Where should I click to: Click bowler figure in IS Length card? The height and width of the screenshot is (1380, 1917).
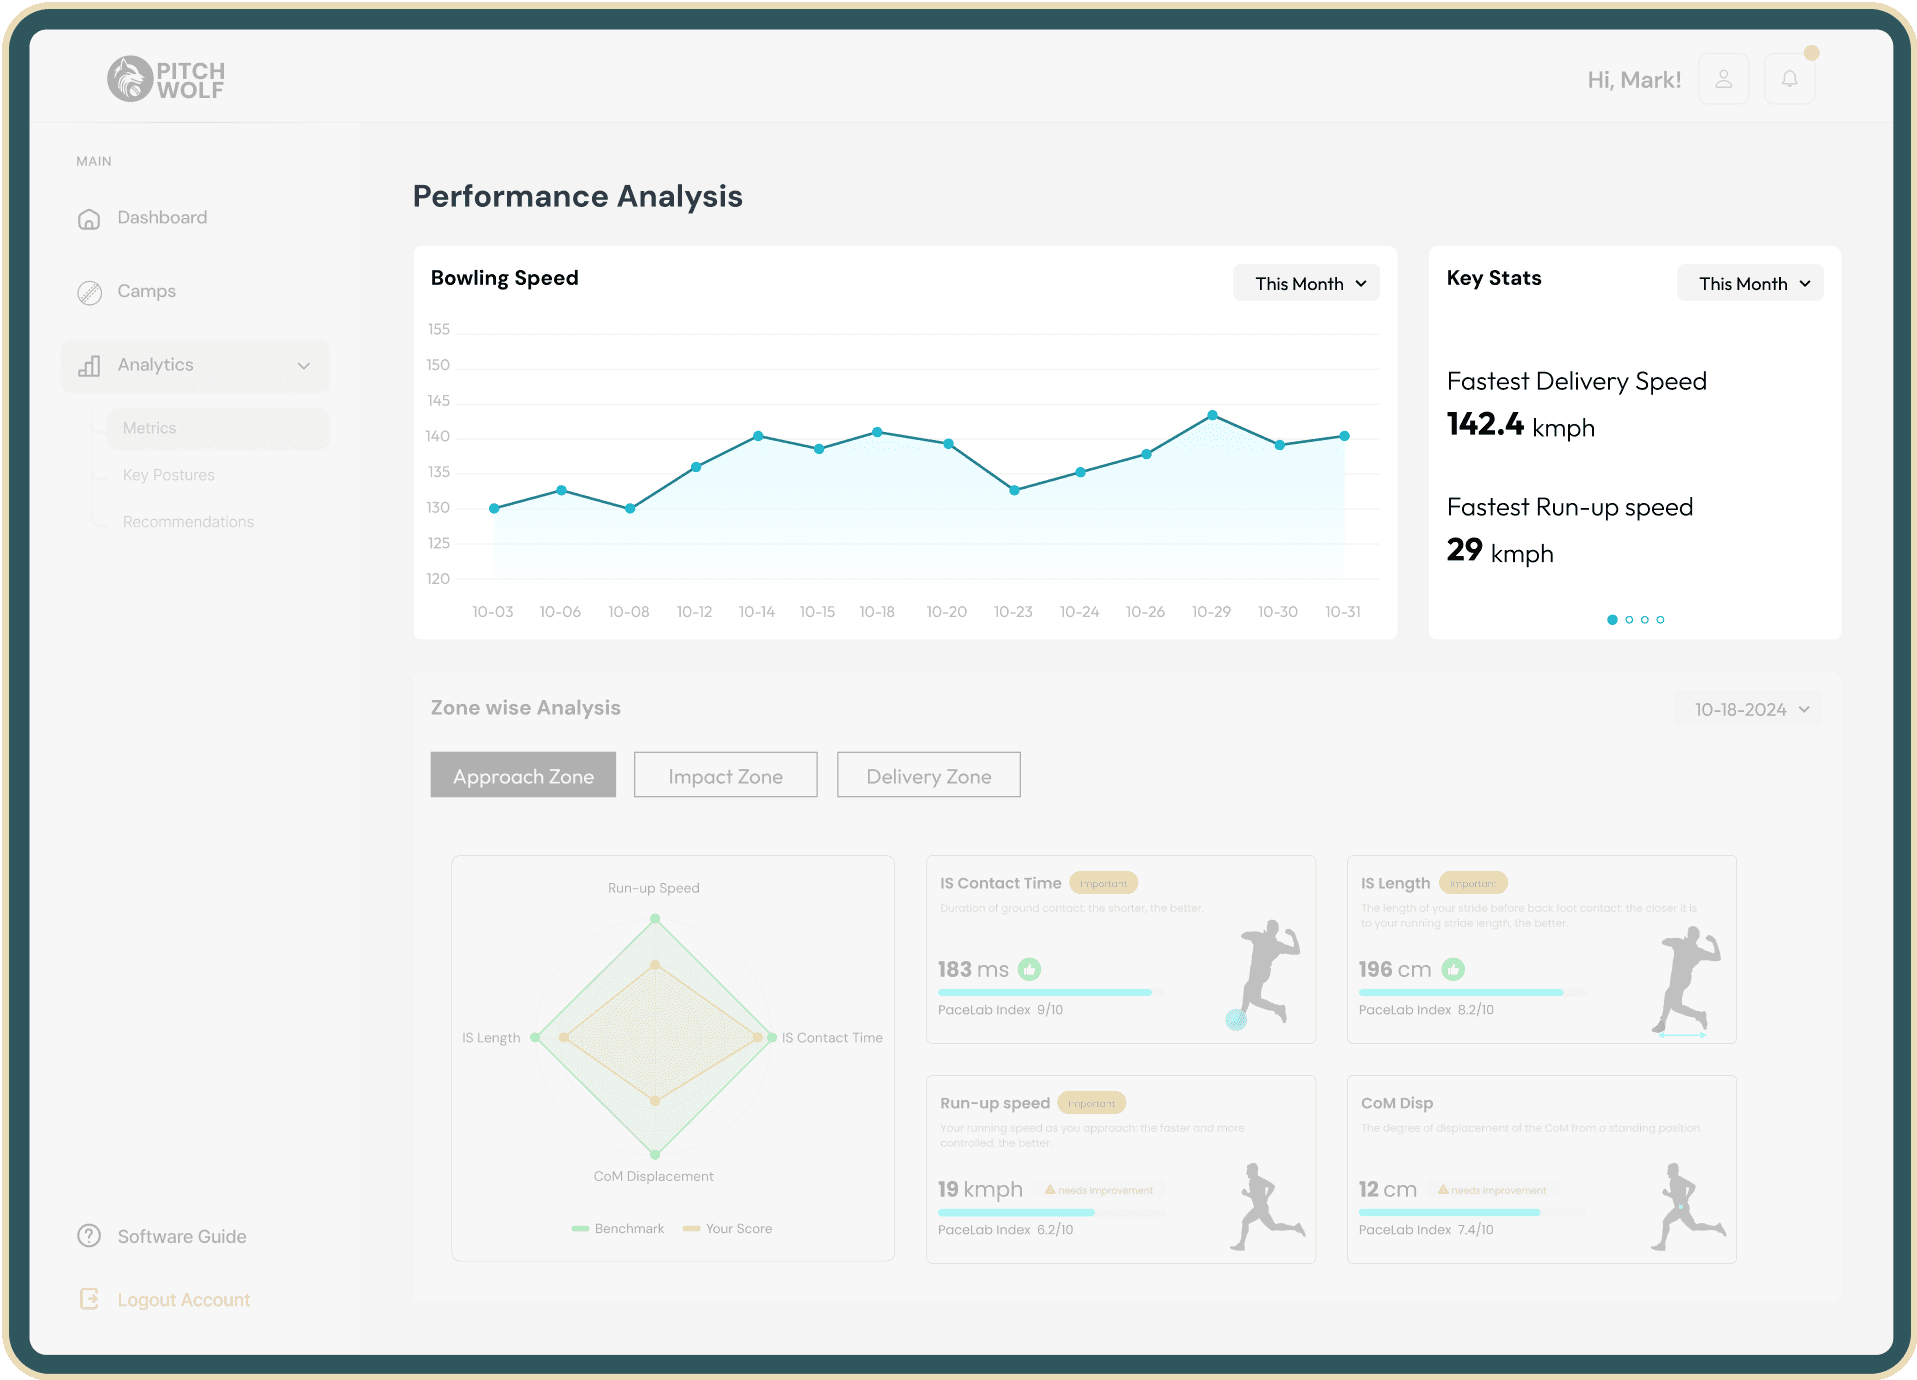click(1686, 980)
